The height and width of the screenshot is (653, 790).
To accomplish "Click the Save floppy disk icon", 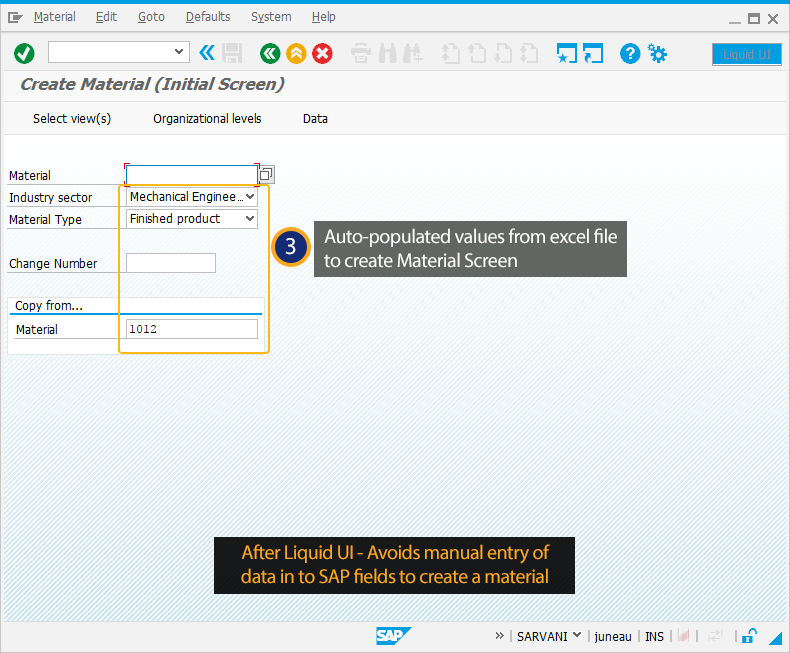I will click(x=232, y=53).
